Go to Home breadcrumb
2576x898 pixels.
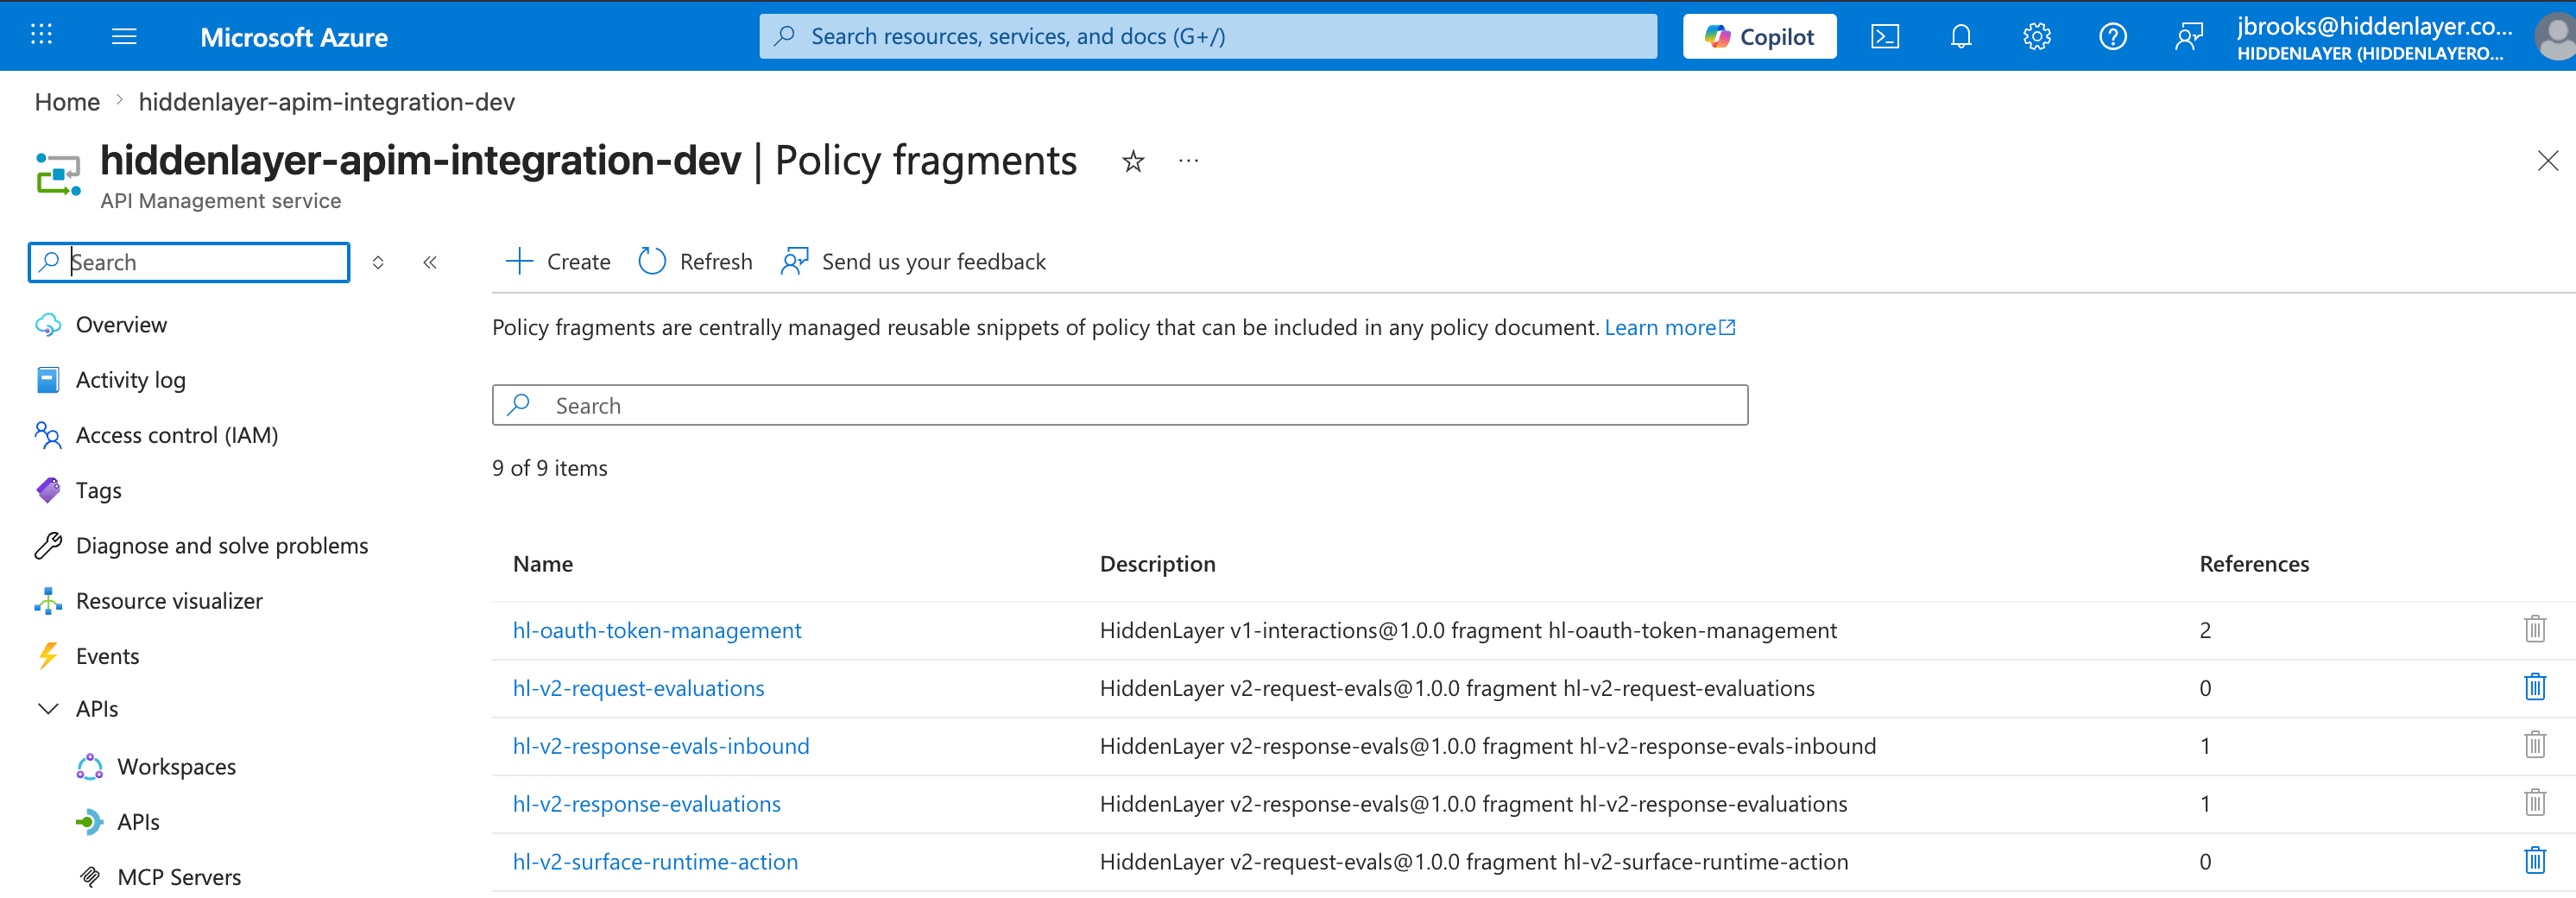click(67, 102)
